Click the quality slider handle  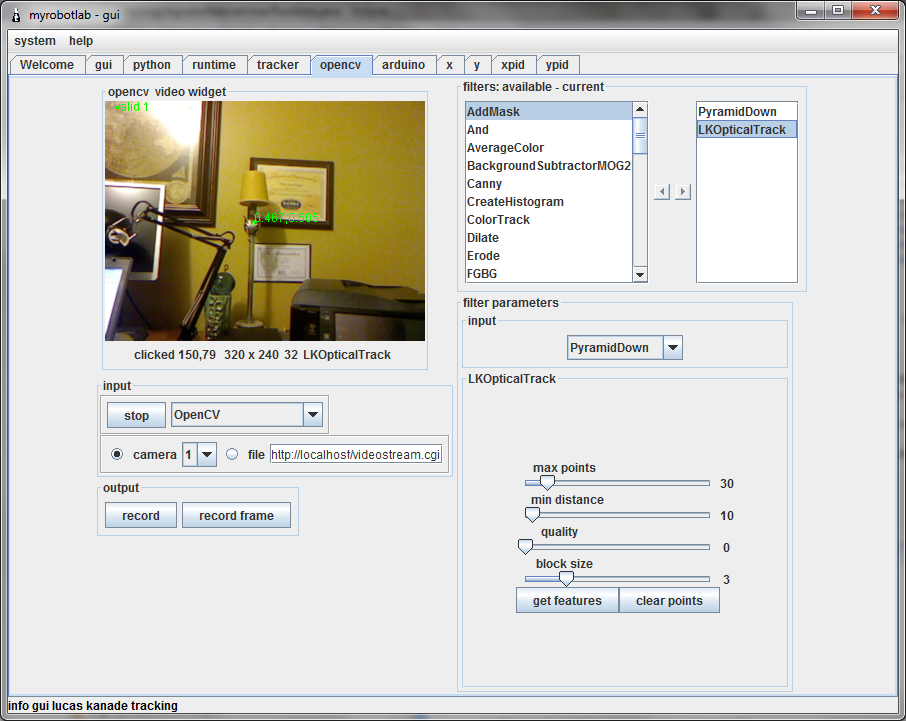click(525, 546)
